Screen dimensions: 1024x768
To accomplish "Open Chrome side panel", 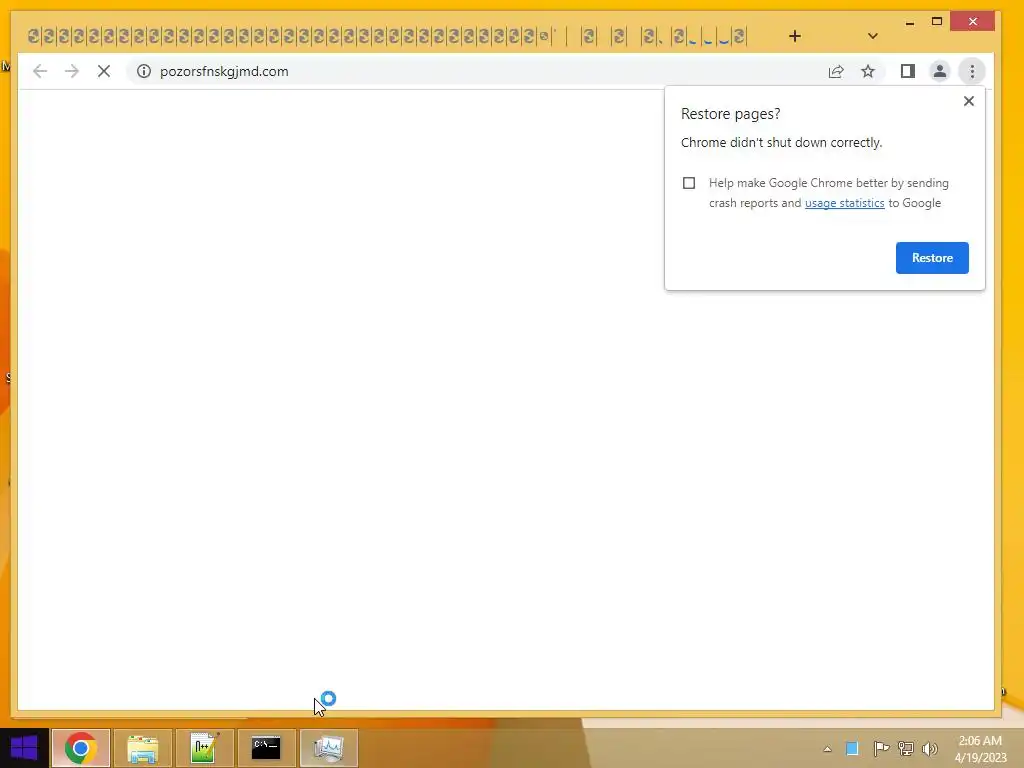I will pyautogui.click(x=908, y=71).
